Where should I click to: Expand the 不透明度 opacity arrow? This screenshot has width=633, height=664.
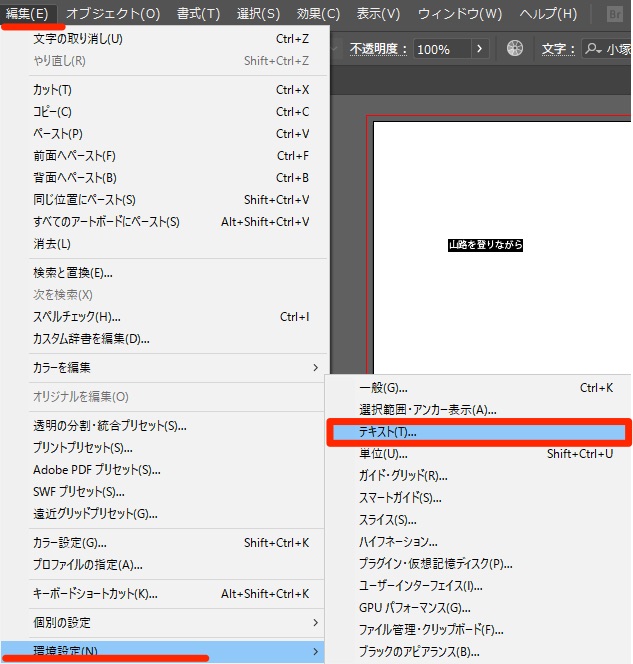click(x=479, y=49)
